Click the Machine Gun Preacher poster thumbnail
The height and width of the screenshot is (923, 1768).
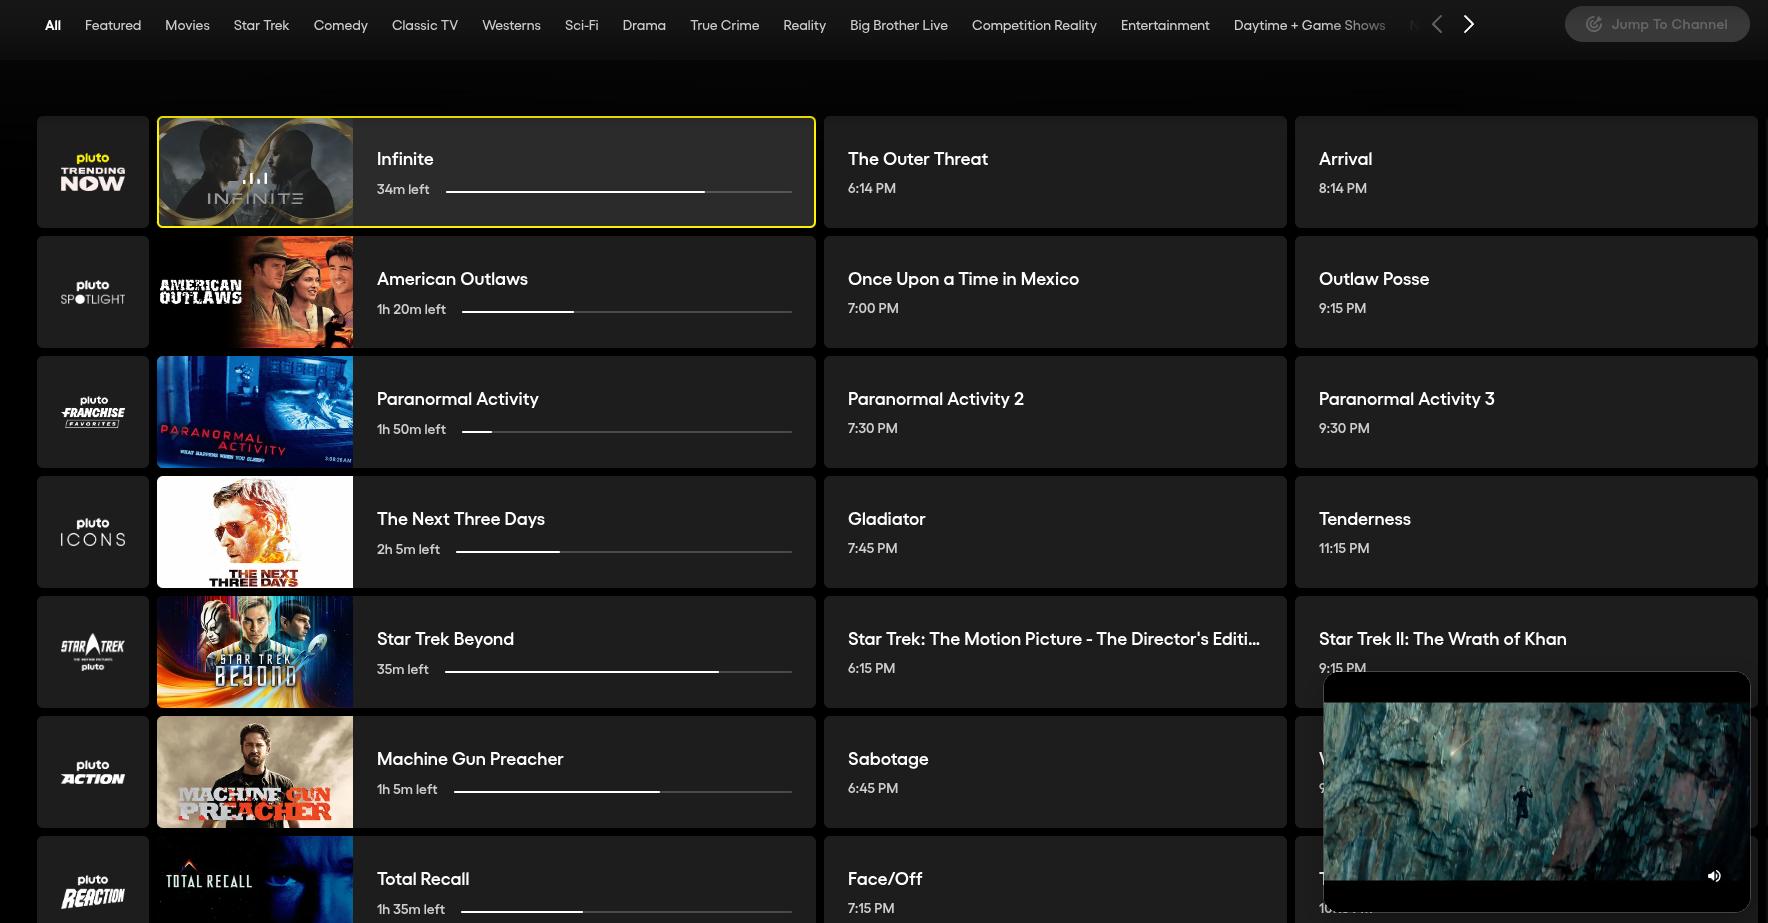coord(255,772)
